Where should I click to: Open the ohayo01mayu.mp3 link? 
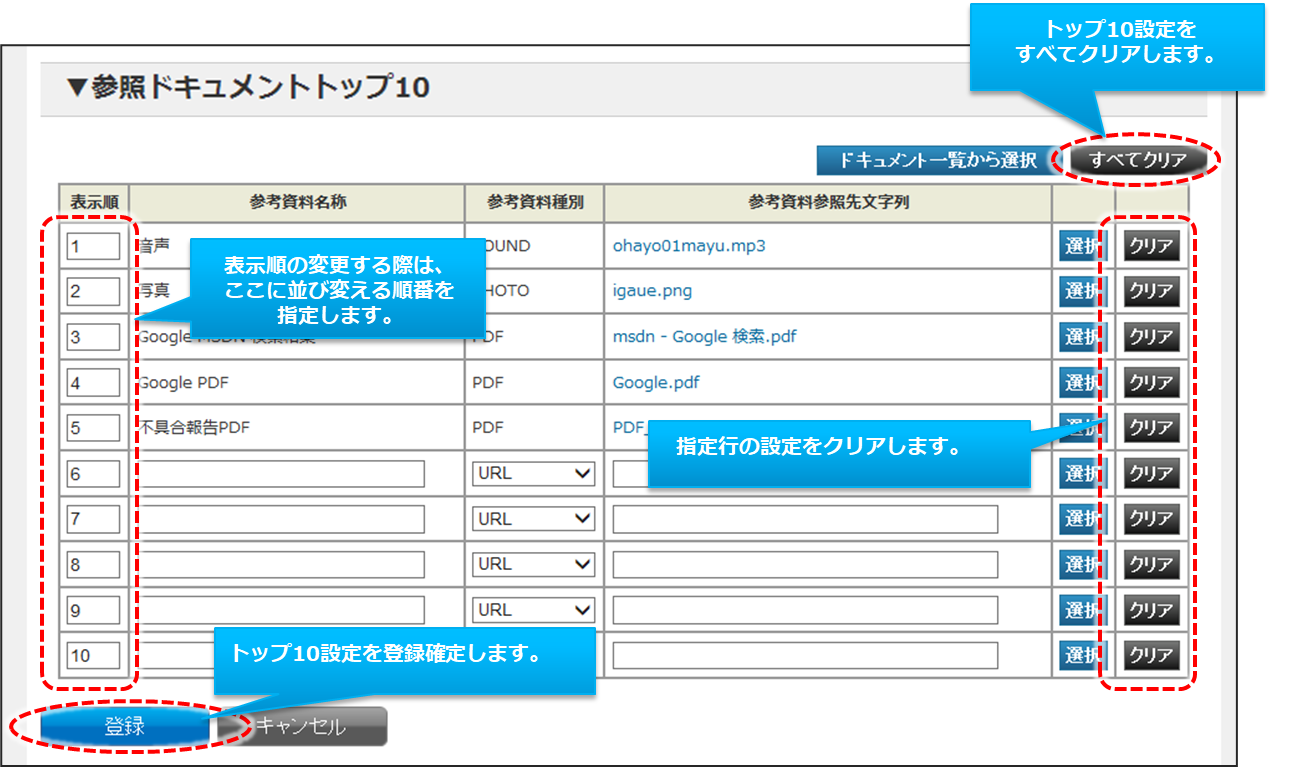coord(689,246)
